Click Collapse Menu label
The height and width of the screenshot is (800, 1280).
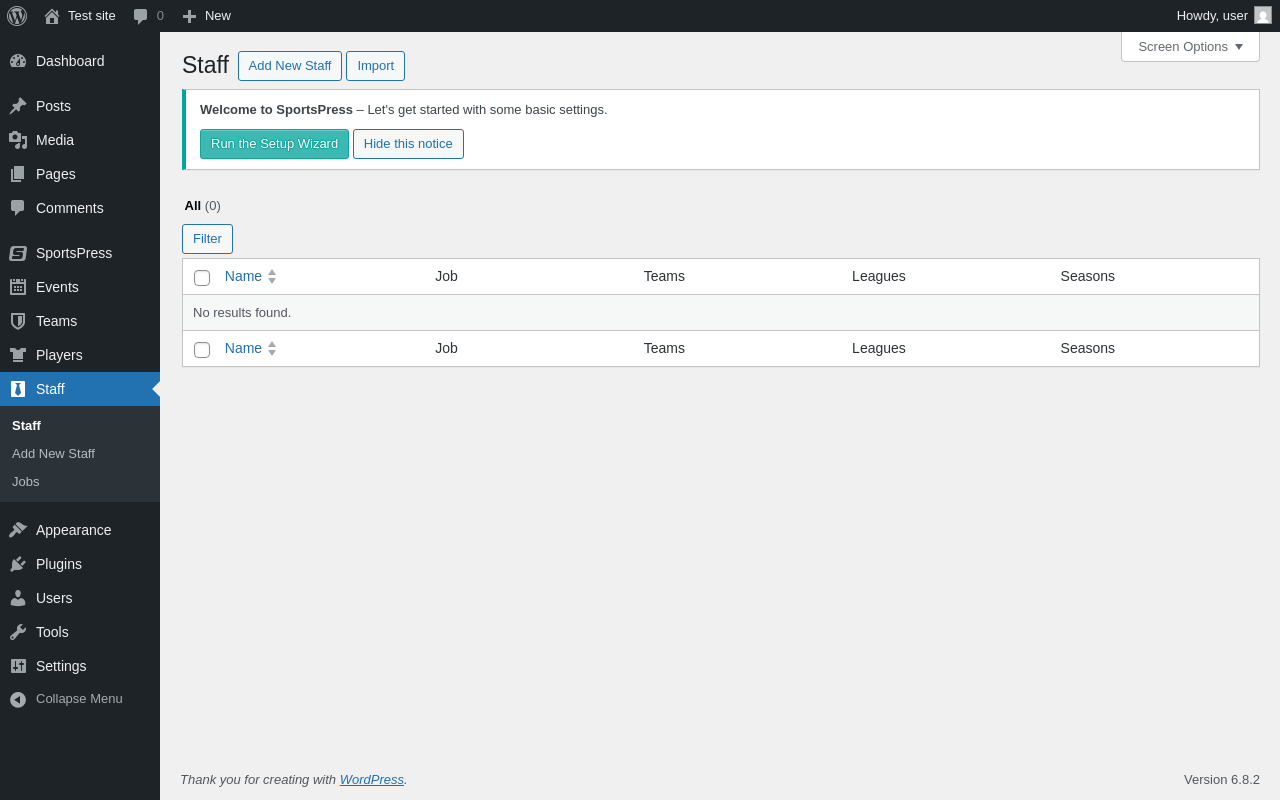(79, 699)
